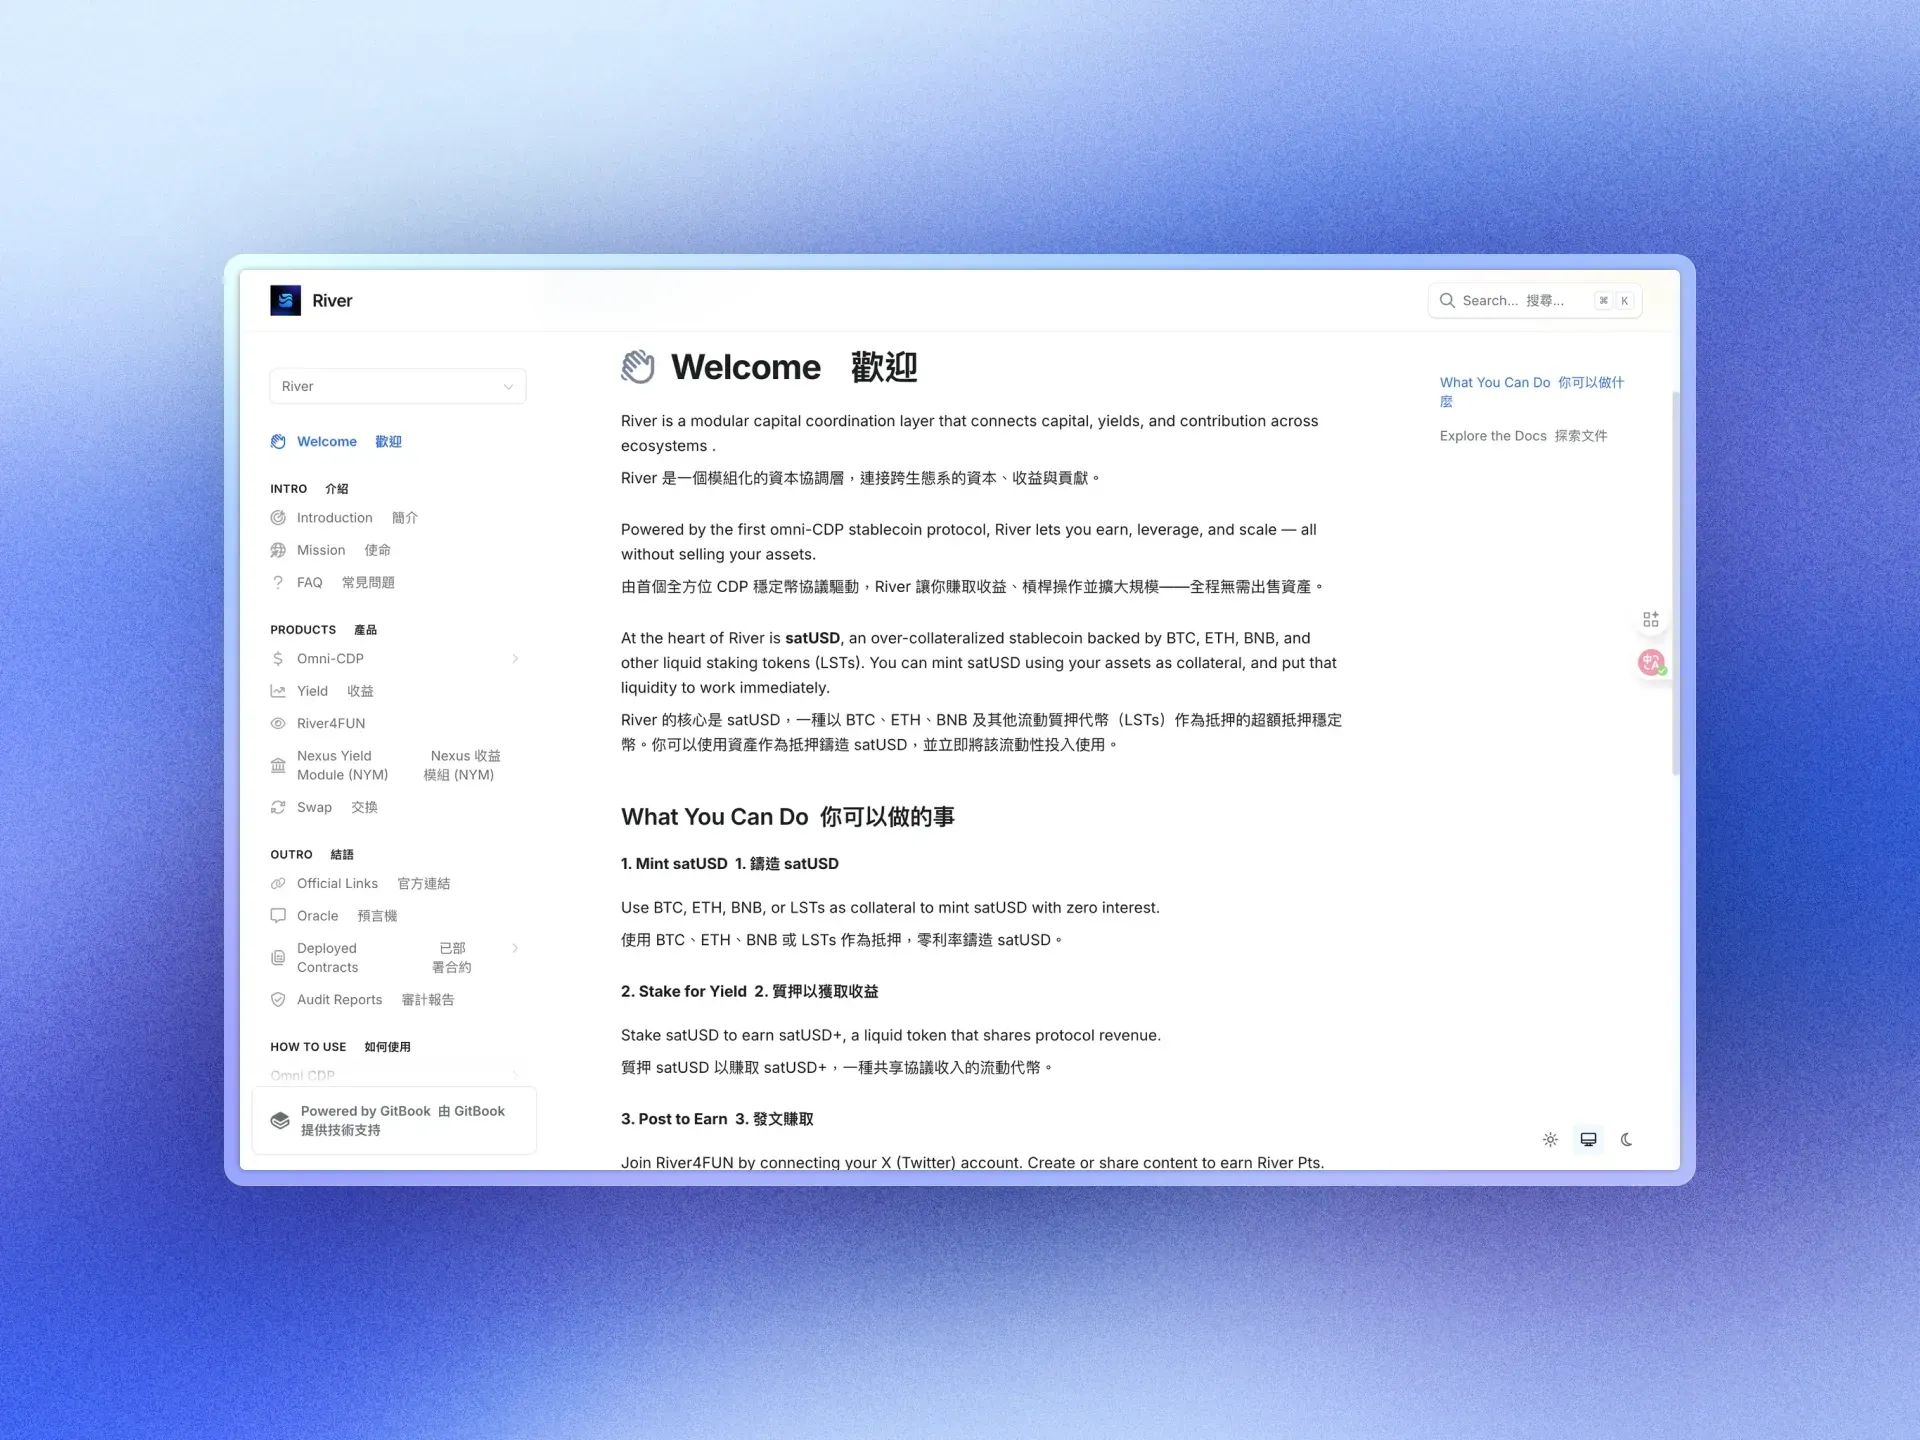Screen dimensions: 1920x1440
Task: Click the '2. Stake for Yield' heading
Action: click(x=749, y=991)
